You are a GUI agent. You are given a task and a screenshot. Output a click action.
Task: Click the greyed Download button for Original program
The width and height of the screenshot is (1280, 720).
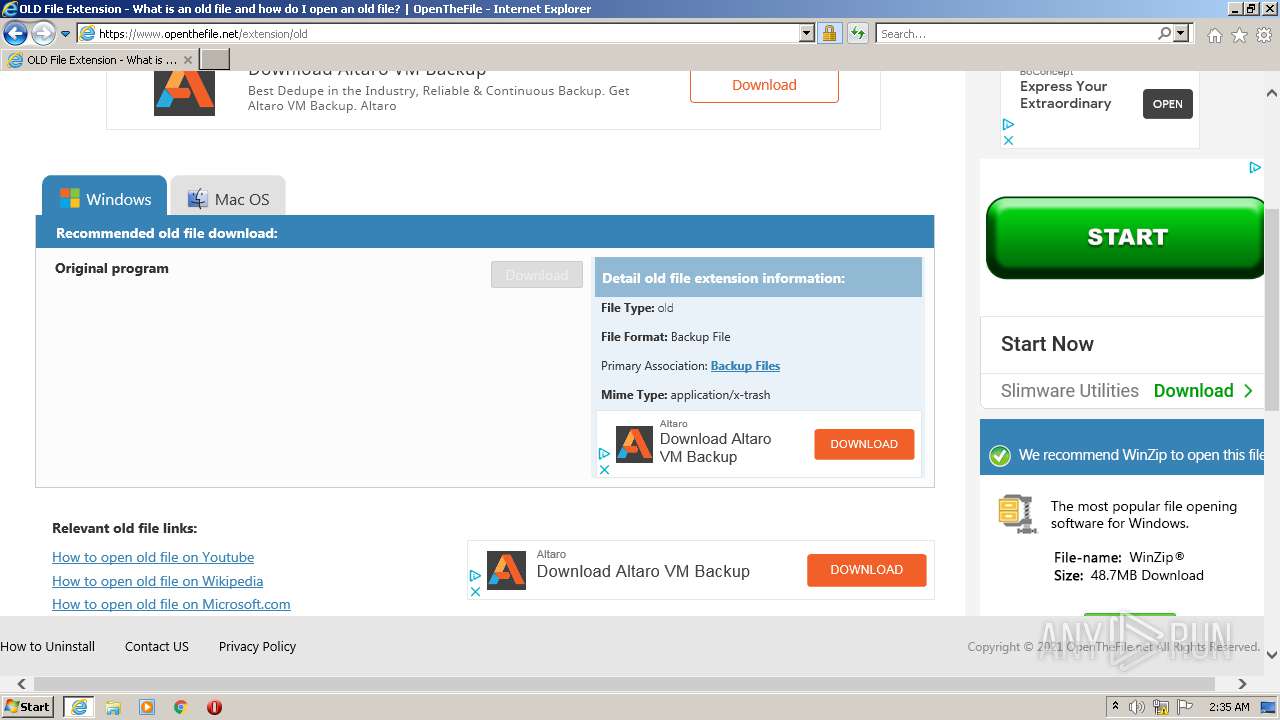(x=537, y=275)
